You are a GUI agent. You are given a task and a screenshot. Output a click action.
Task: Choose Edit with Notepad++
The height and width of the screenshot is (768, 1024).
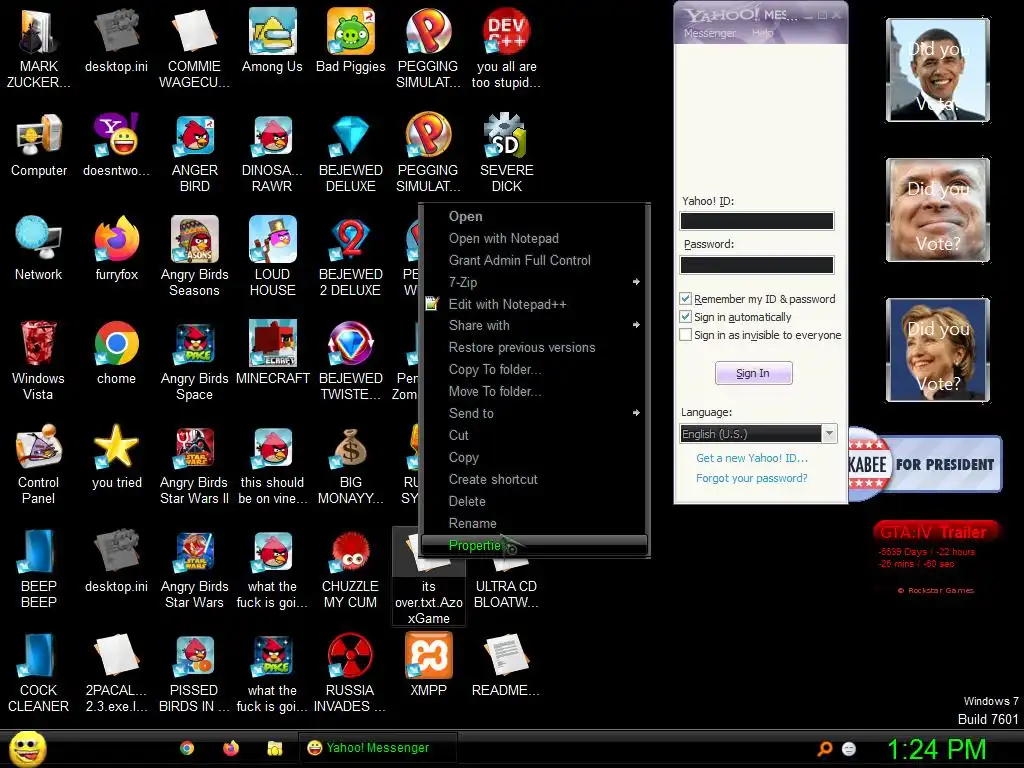click(535, 304)
